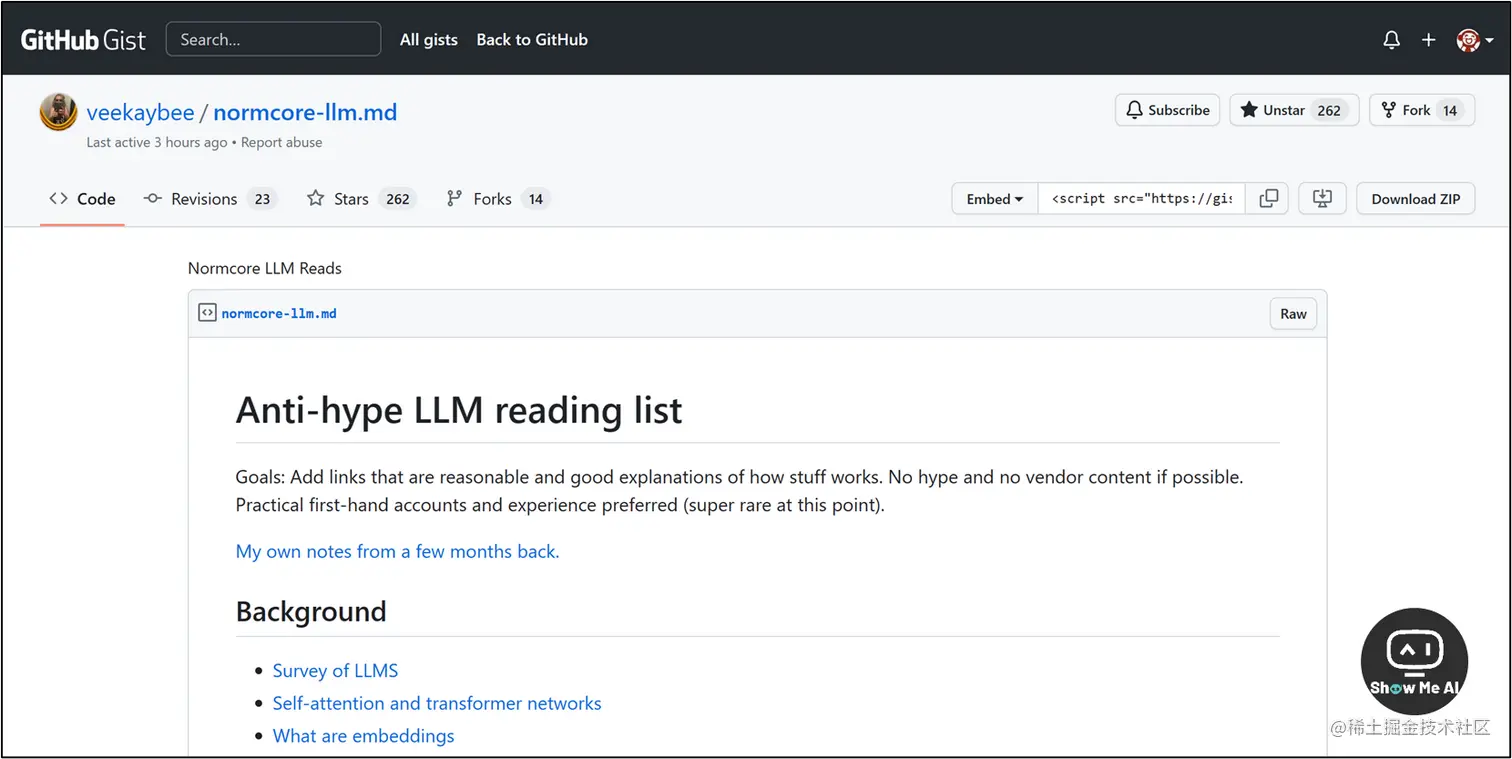
Task: Go Back to GitHub
Action: point(532,40)
